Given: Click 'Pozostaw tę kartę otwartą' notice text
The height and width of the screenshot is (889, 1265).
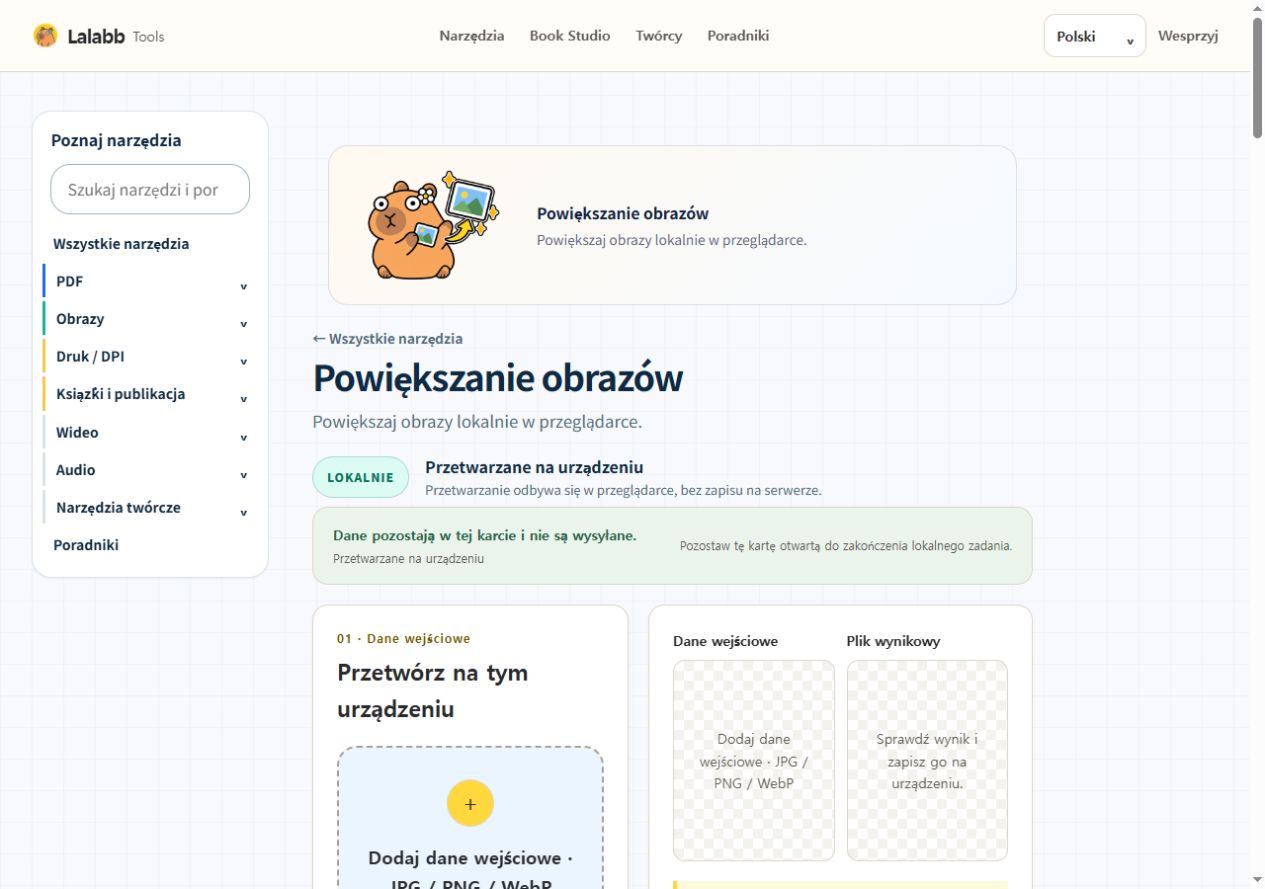Looking at the screenshot, I should pos(846,546).
